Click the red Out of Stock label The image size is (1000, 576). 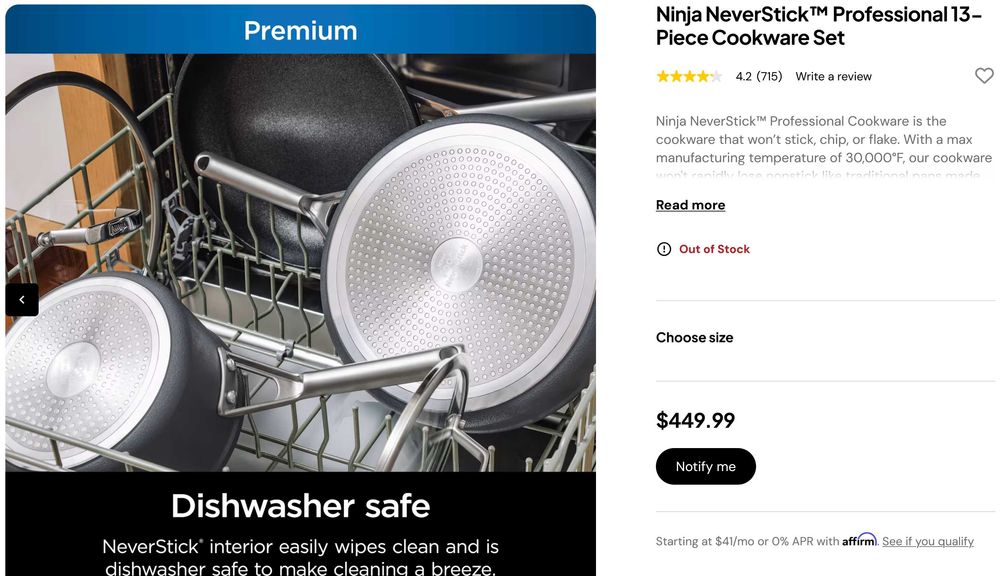[714, 249]
